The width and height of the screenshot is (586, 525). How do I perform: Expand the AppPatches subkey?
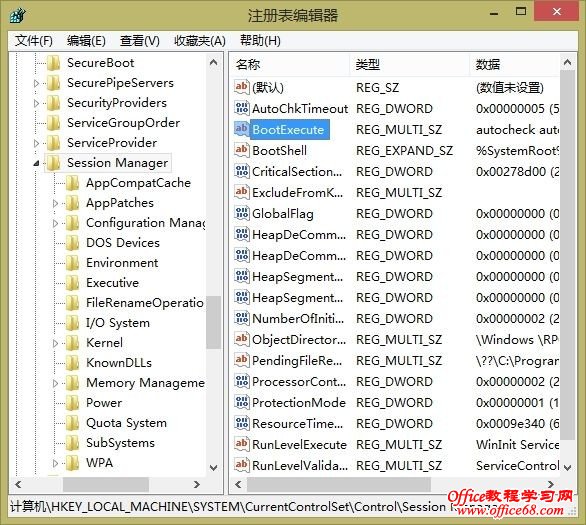(x=55, y=203)
